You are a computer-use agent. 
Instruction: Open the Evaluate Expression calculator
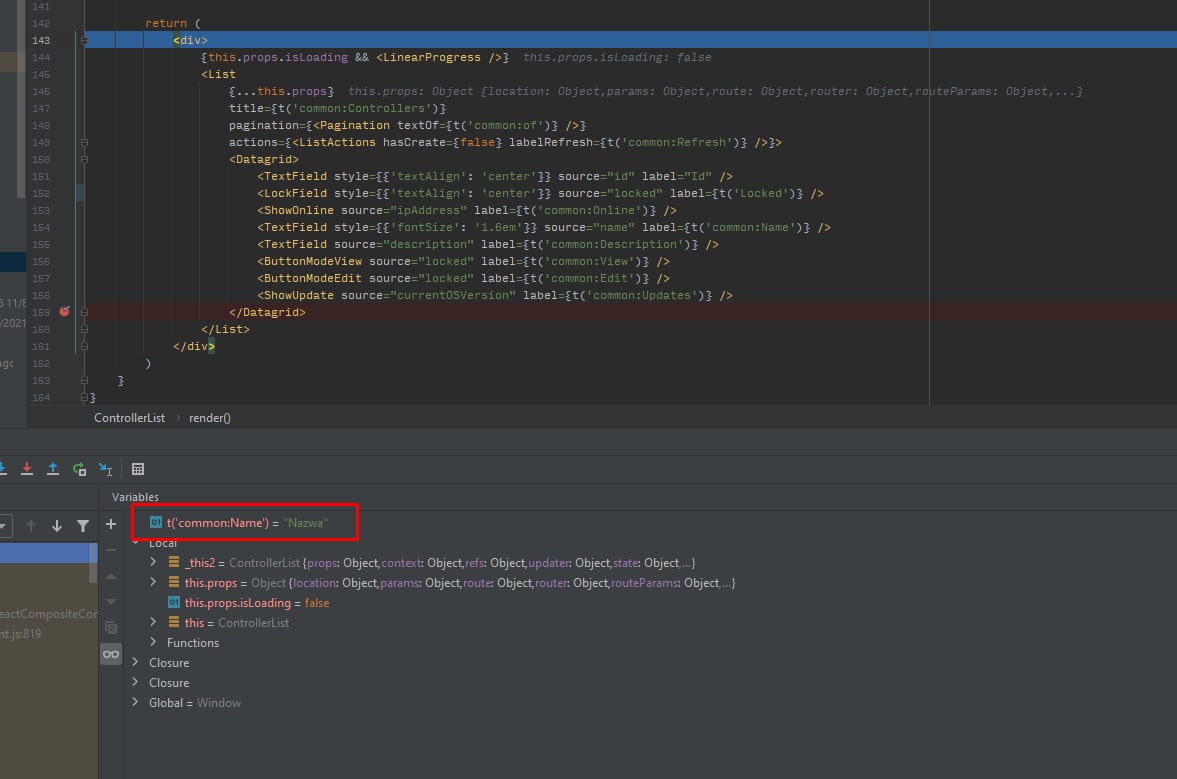point(138,469)
